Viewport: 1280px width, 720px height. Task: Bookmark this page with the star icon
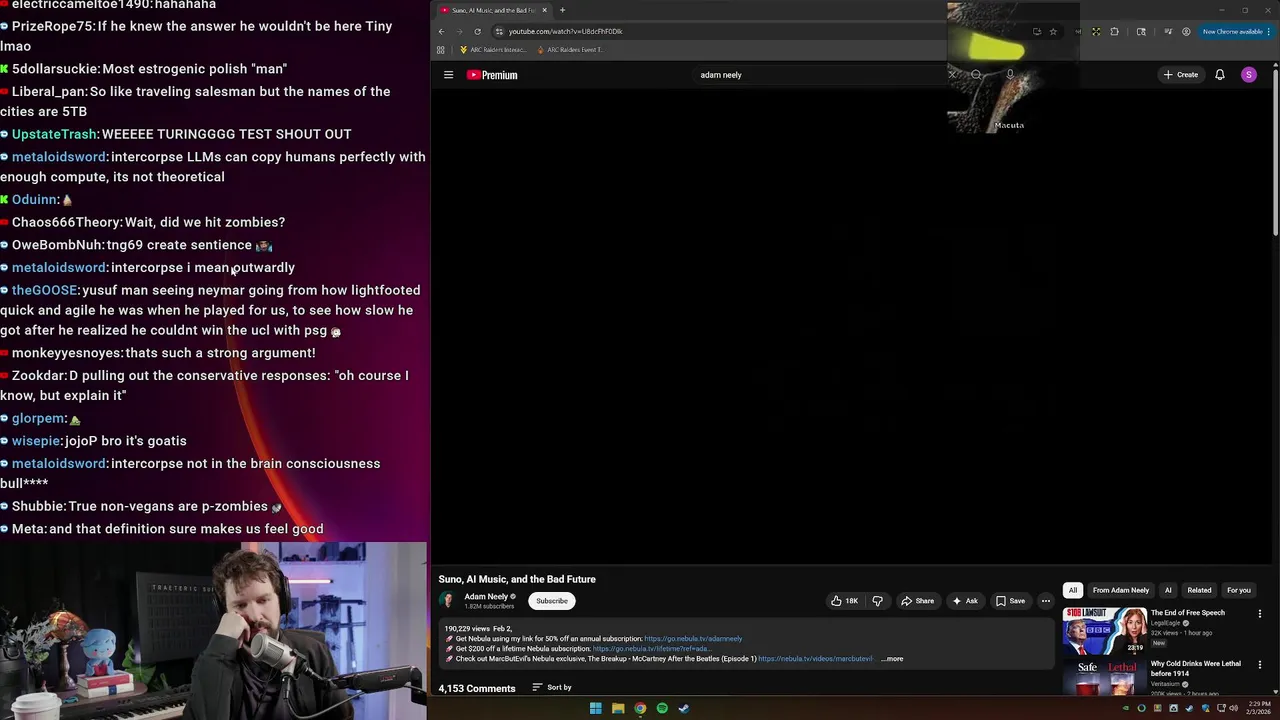pos(1053,31)
